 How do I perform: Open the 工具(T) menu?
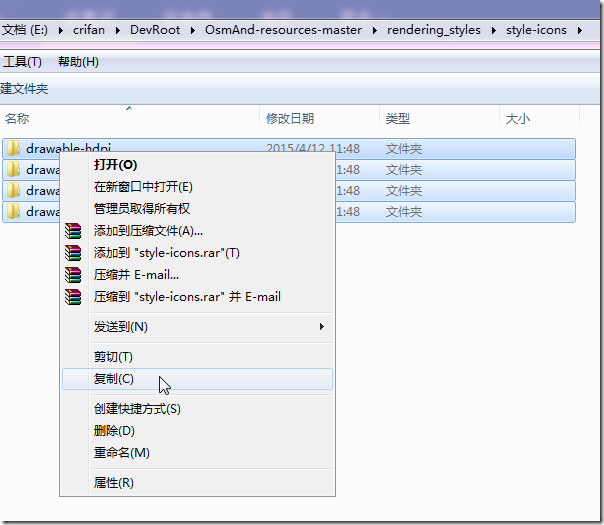click(22, 62)
